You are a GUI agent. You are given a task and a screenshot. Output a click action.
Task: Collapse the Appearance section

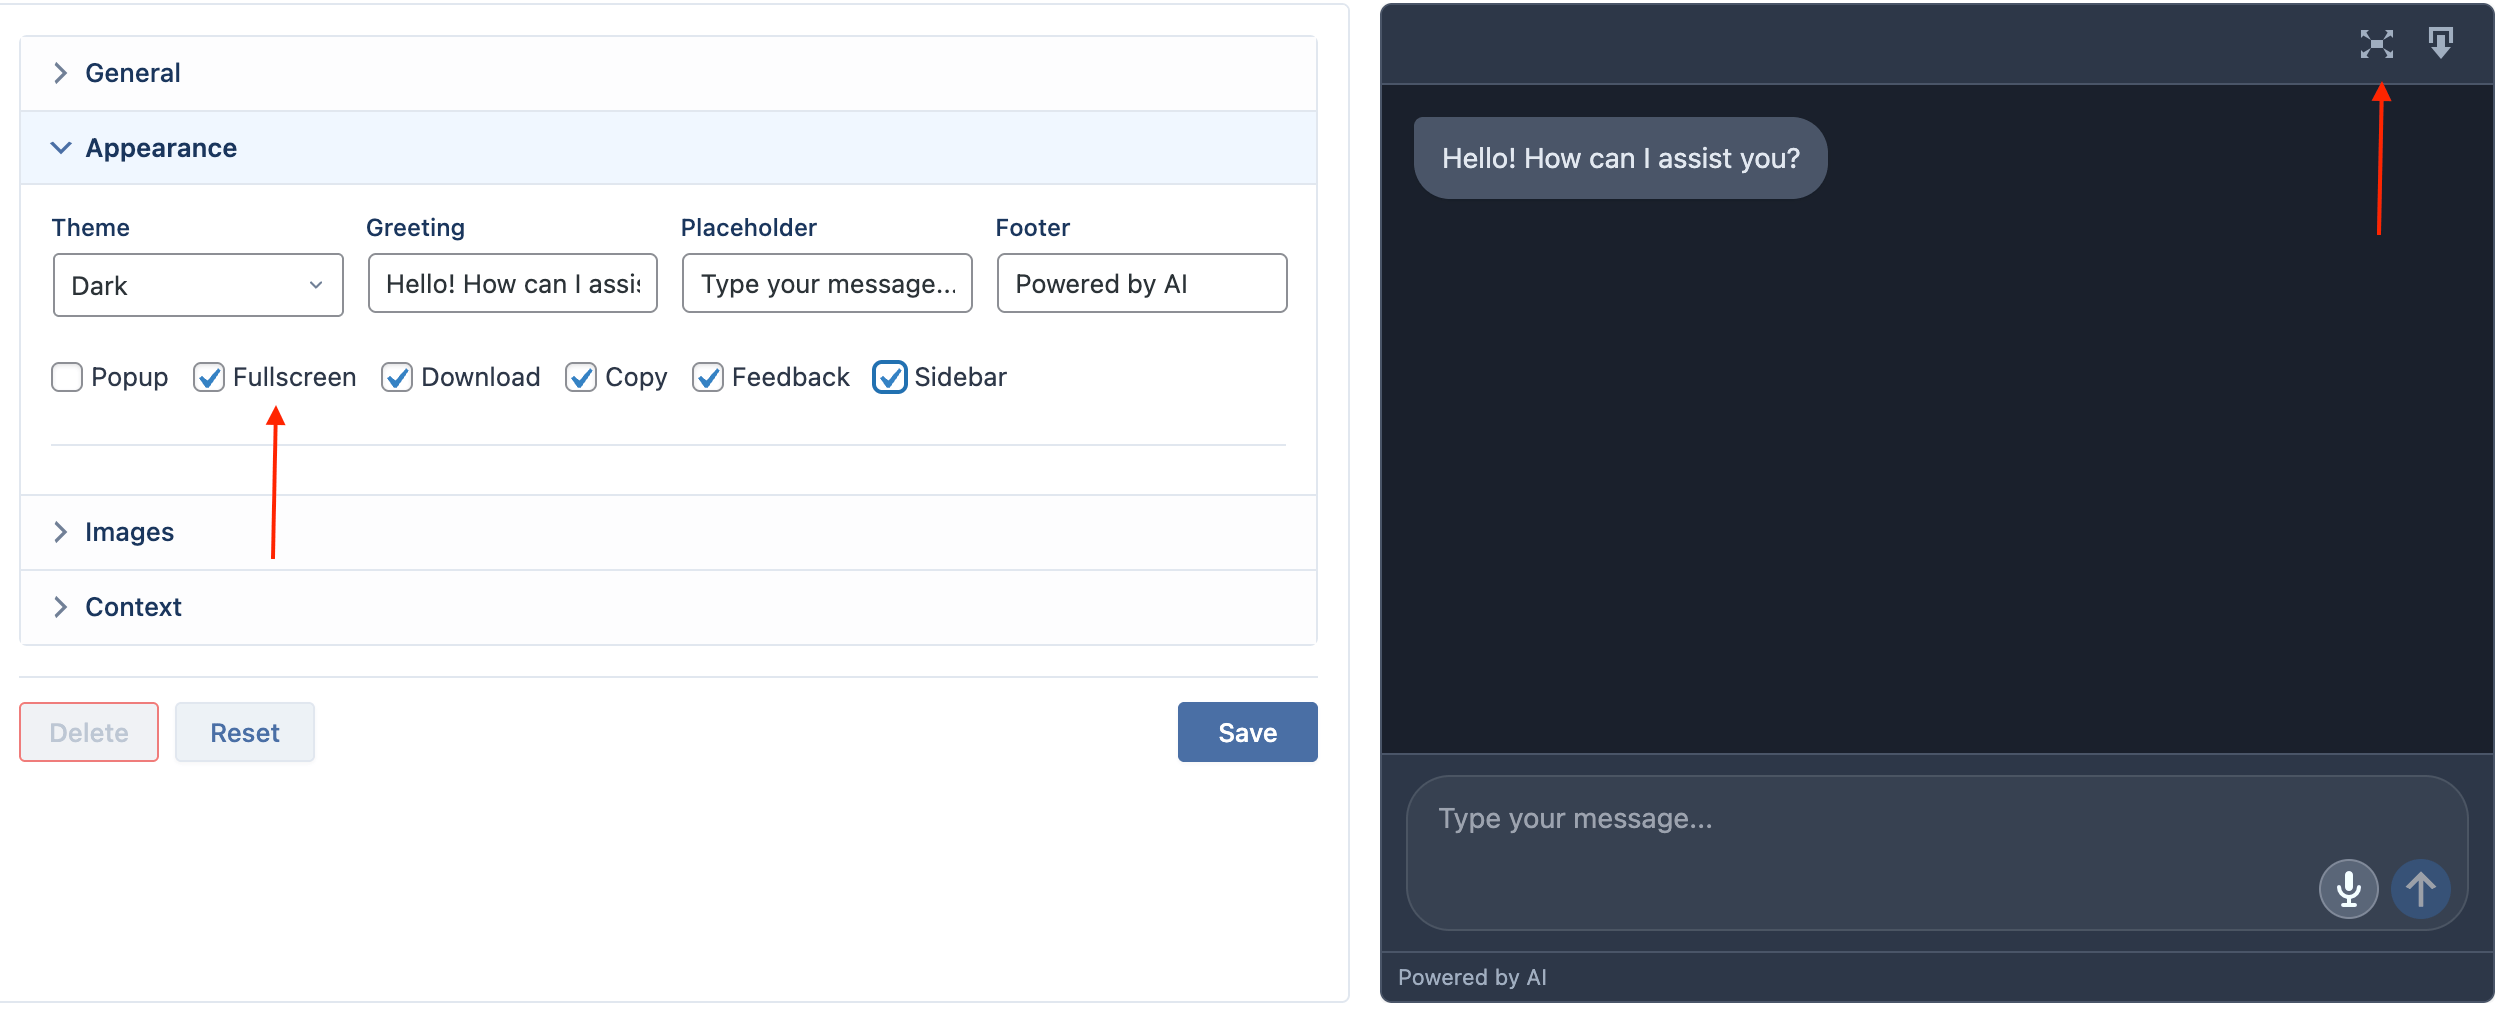(x=668, y=148)
